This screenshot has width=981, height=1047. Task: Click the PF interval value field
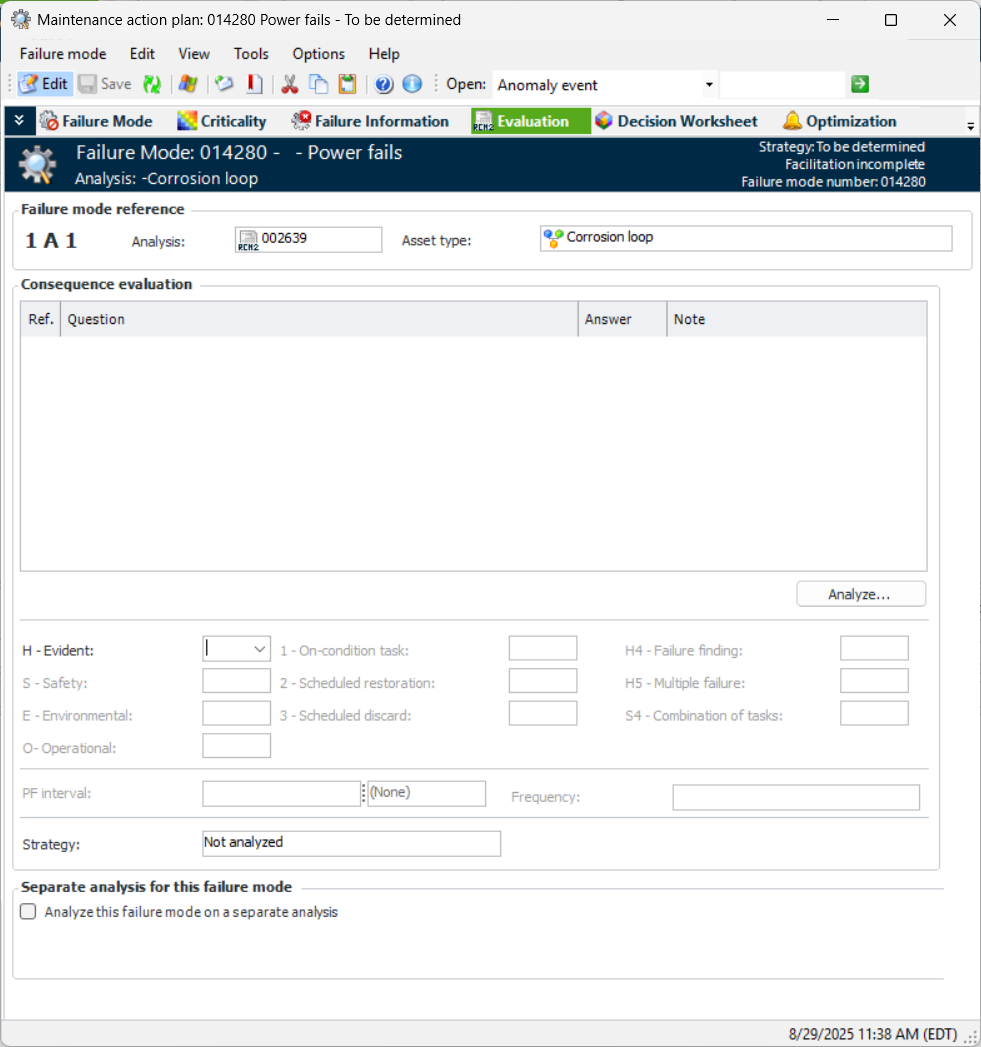[x=281, y=793]
